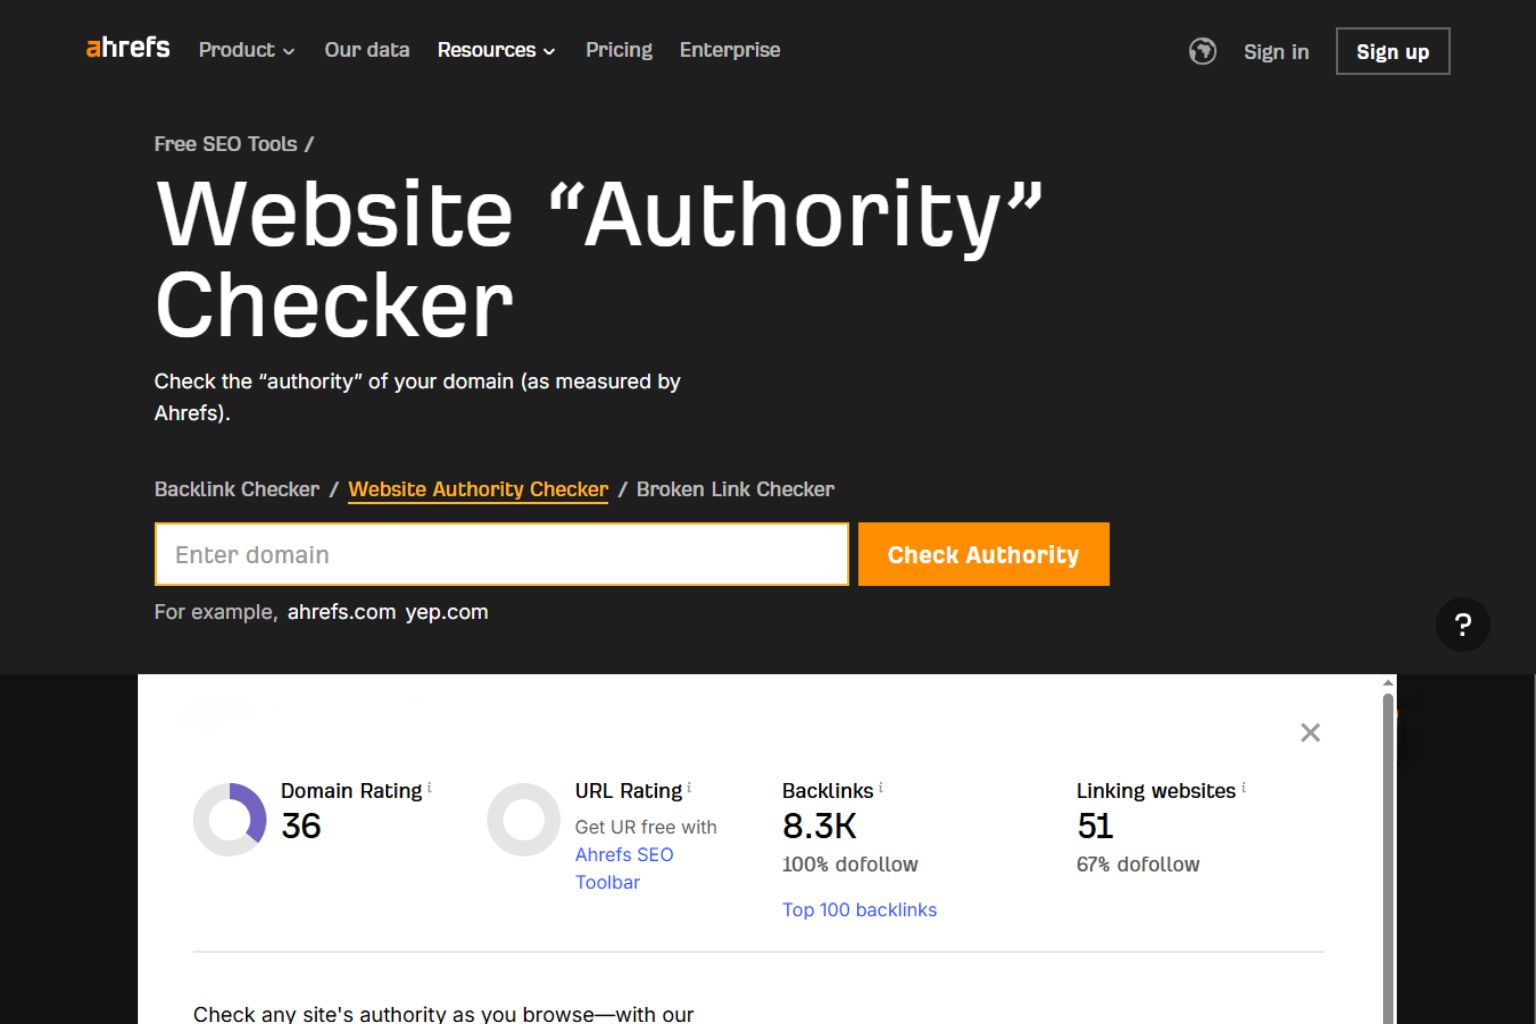Viewport: 1536px width, 1024px height.
Task: Switch to the Broken Link Checker tab
Action: [x=735, y=489]
